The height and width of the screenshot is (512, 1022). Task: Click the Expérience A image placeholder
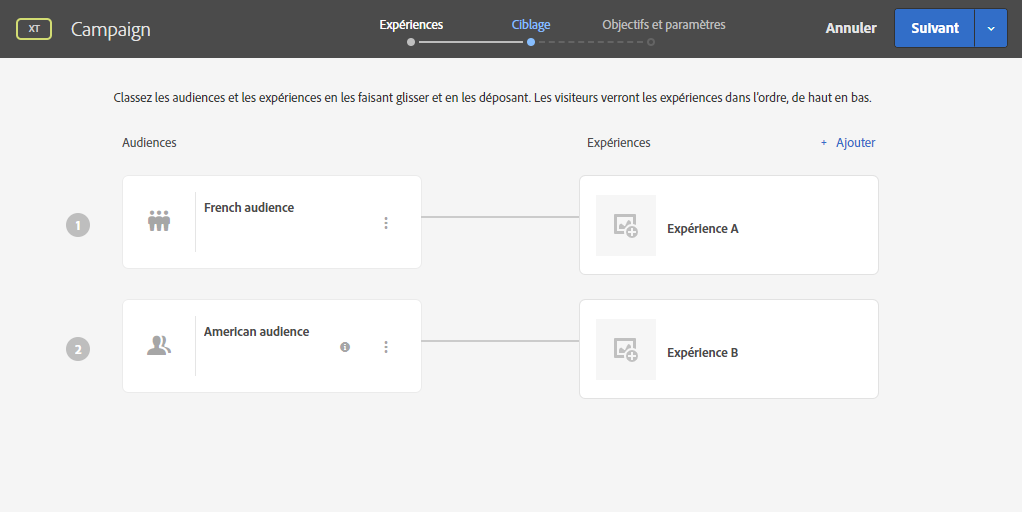pos(626,225)
